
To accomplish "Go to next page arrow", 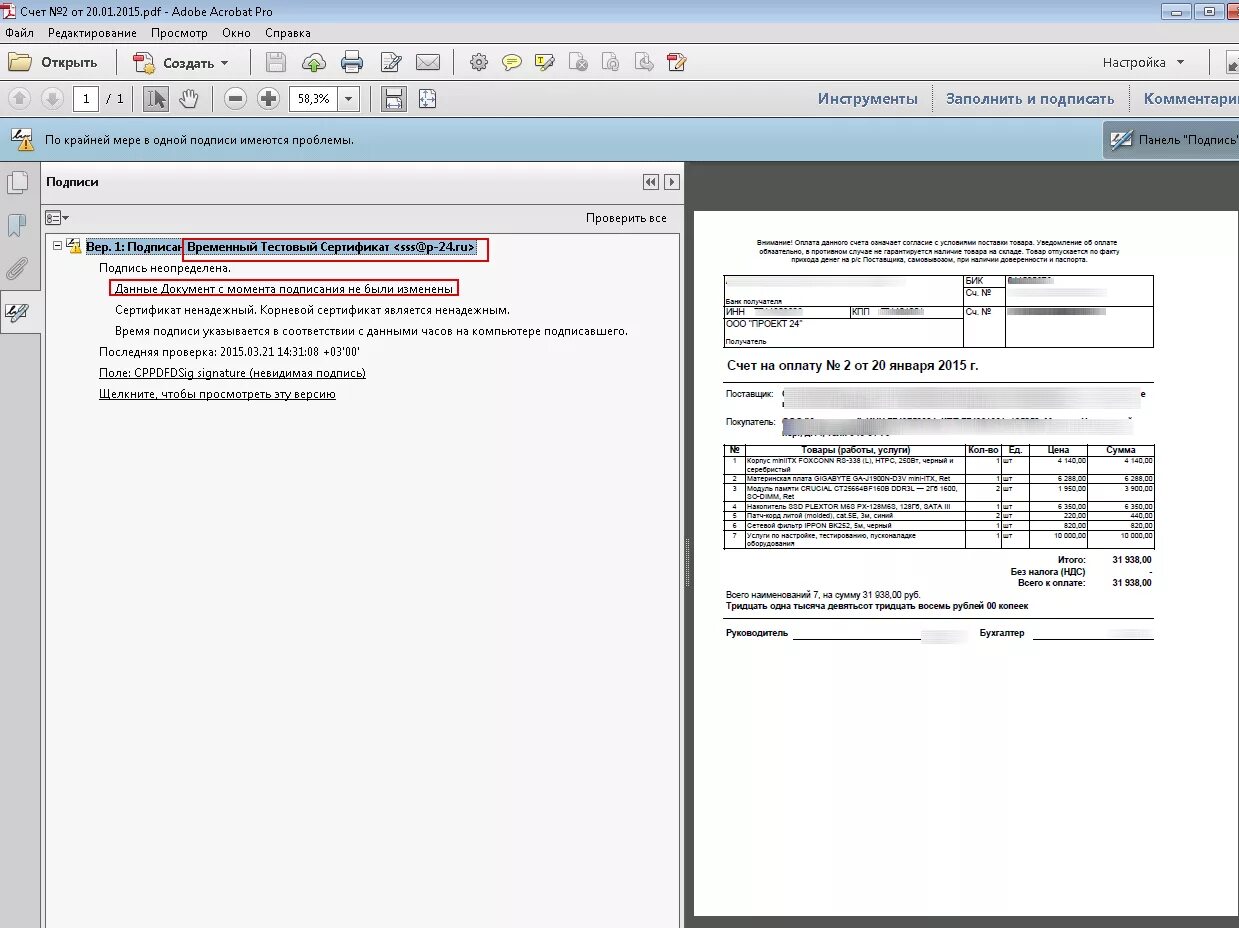I will click(53, 98).
